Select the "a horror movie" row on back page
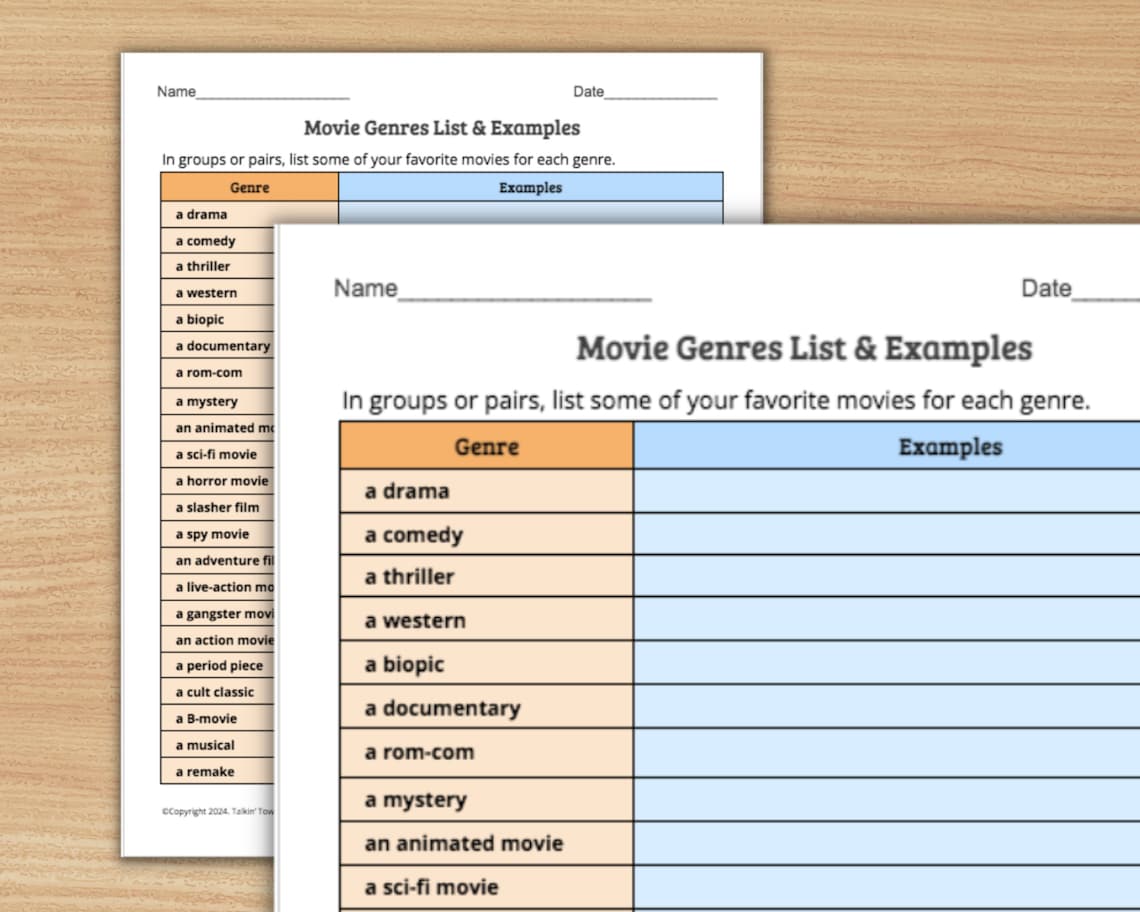1140x912 pixels. [x=218, y=481]
